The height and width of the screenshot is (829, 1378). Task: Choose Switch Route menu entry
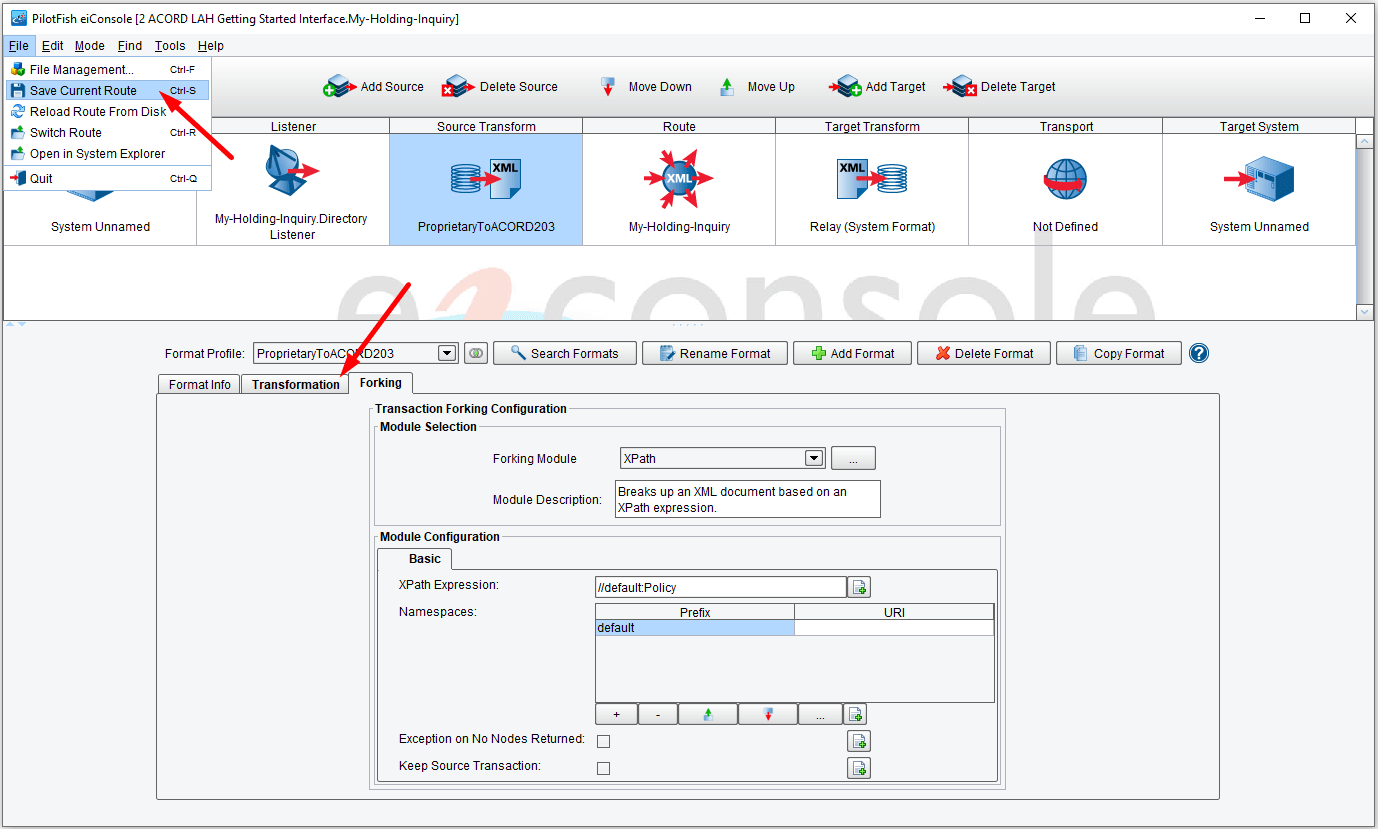point(107,132)
